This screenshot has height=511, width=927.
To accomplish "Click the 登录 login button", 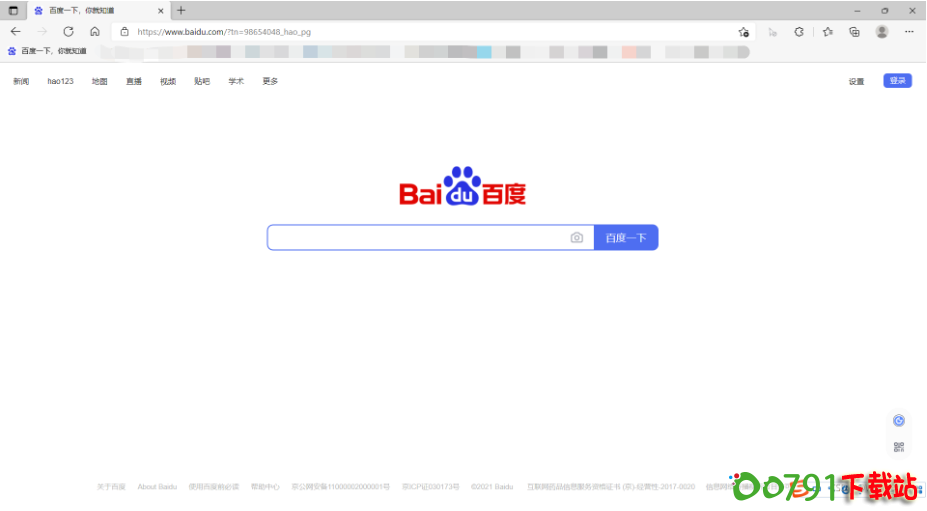I will click(897, 81).
